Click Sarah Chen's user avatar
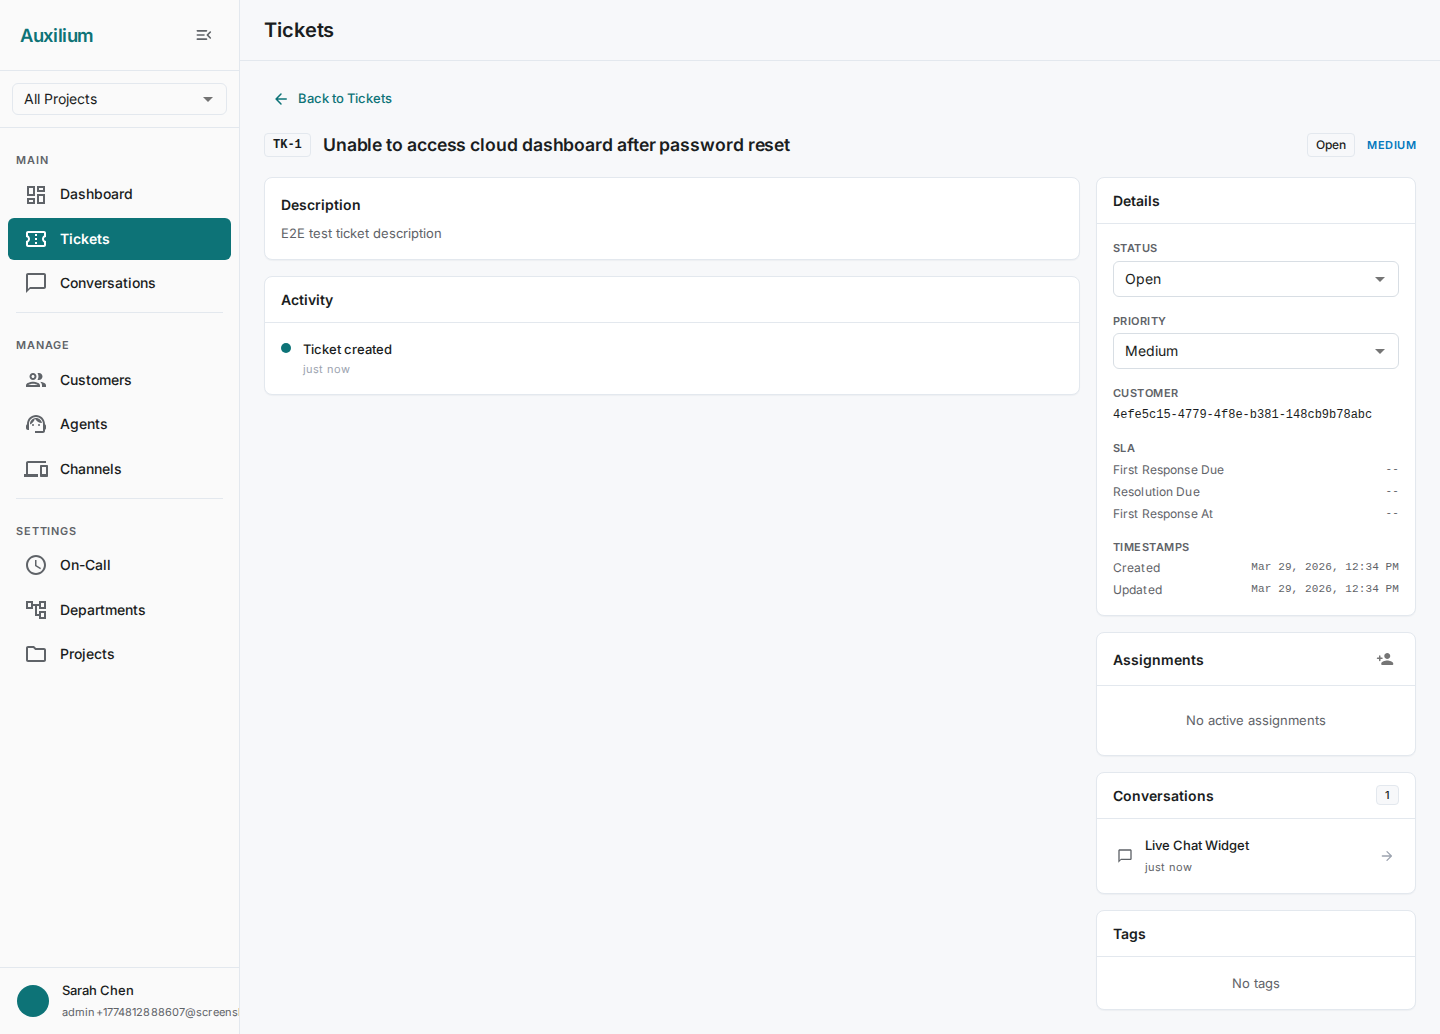The width and height of the screenshot is (1440, 1034). [33, 1000]
